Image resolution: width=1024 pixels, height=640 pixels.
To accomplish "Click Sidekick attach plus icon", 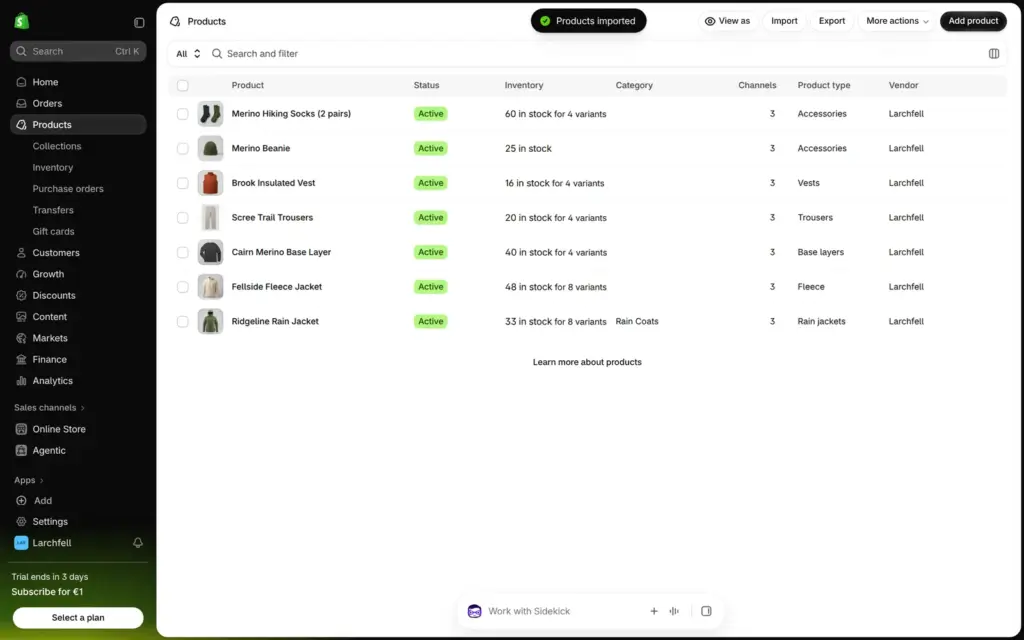I will [x=654, y=611].
